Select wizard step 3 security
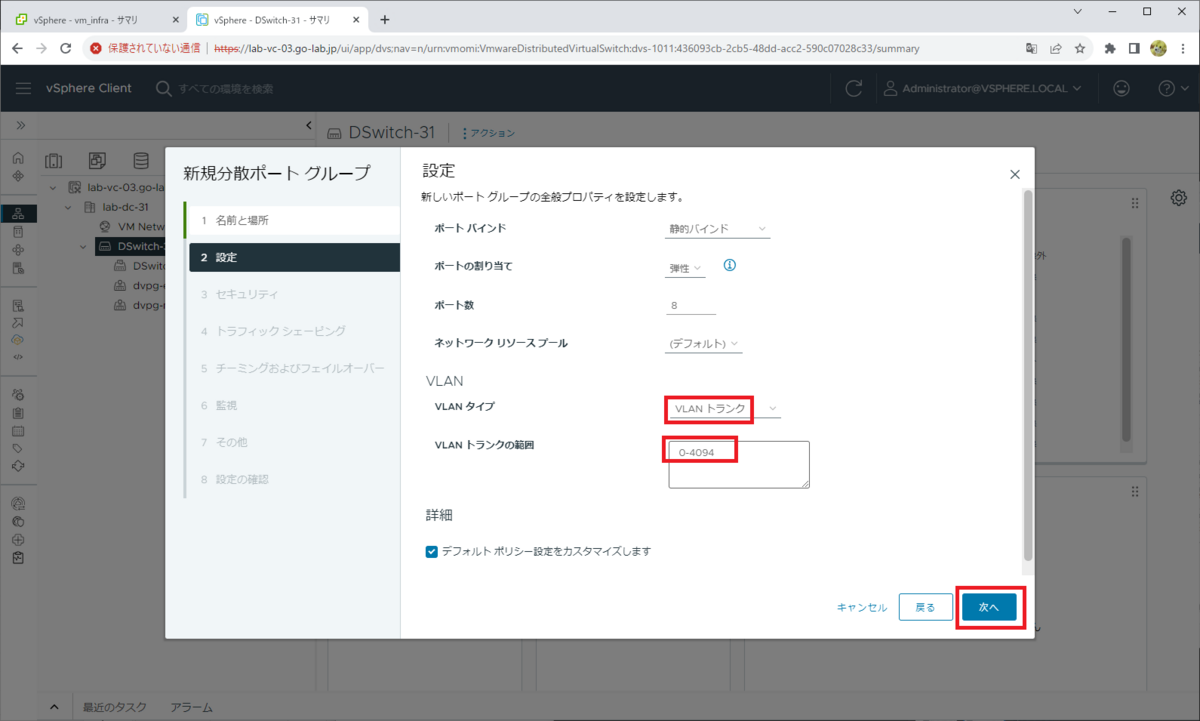This screenshot has width=1200, height=721. [294, 294]
